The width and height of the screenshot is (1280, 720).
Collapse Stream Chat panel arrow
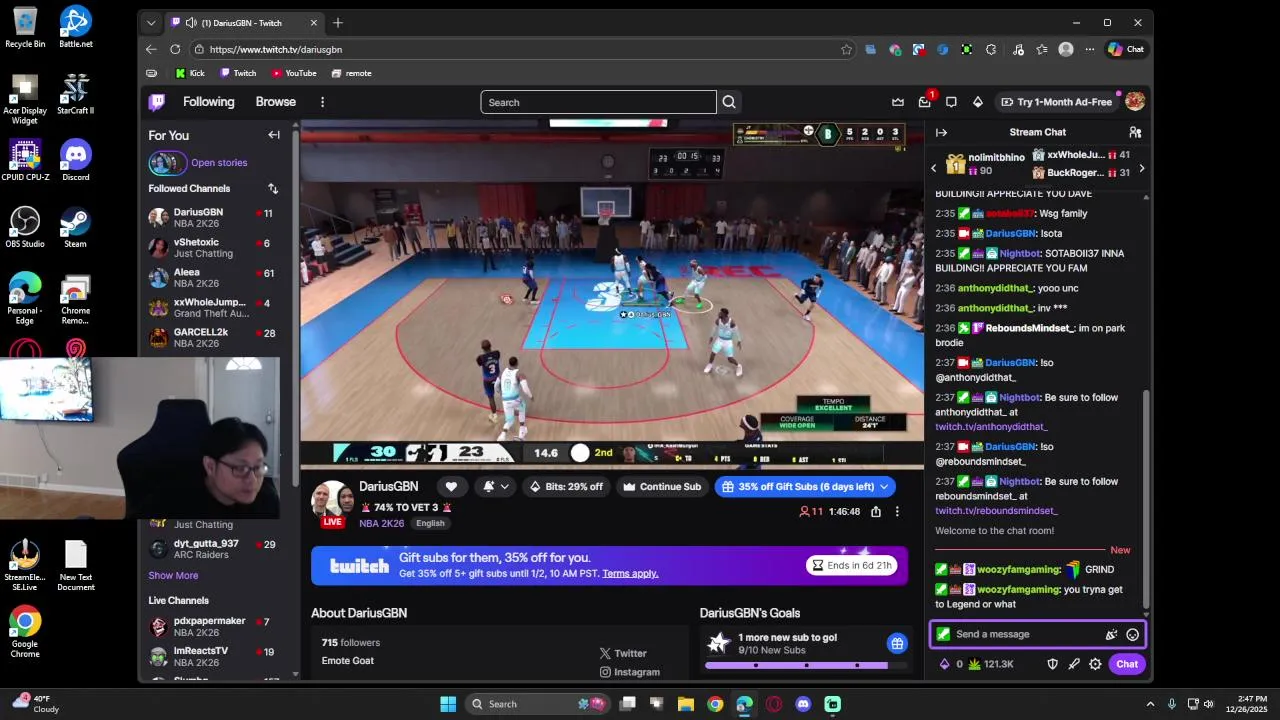[x=941, y=132]
